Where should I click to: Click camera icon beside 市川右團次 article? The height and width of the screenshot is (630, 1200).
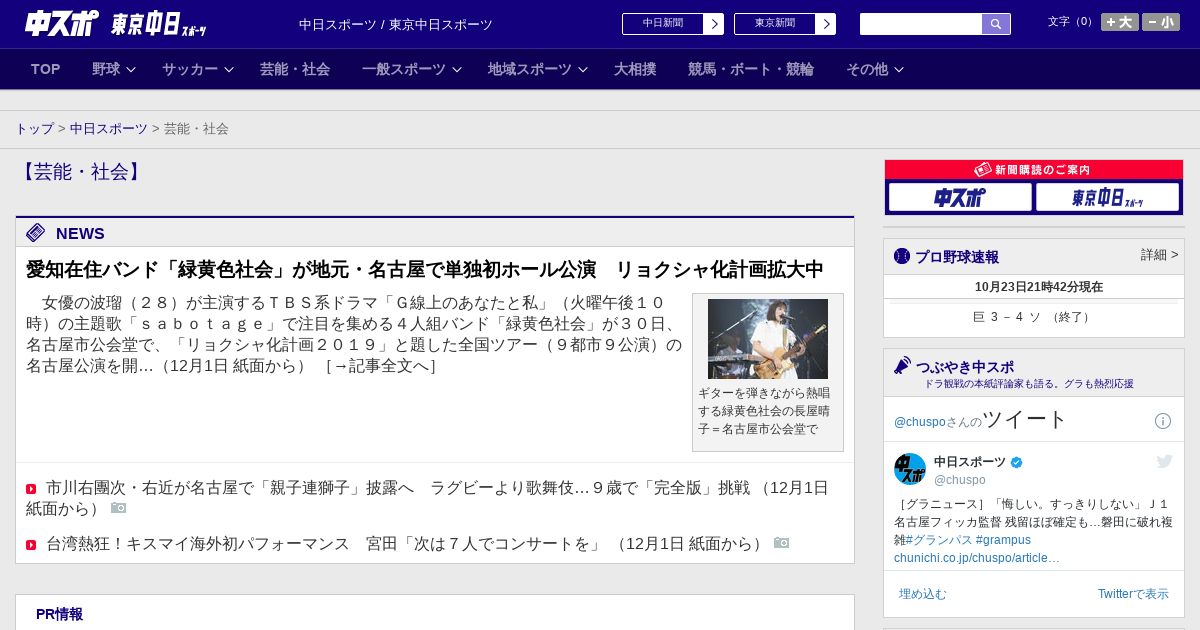pos(119,508)
